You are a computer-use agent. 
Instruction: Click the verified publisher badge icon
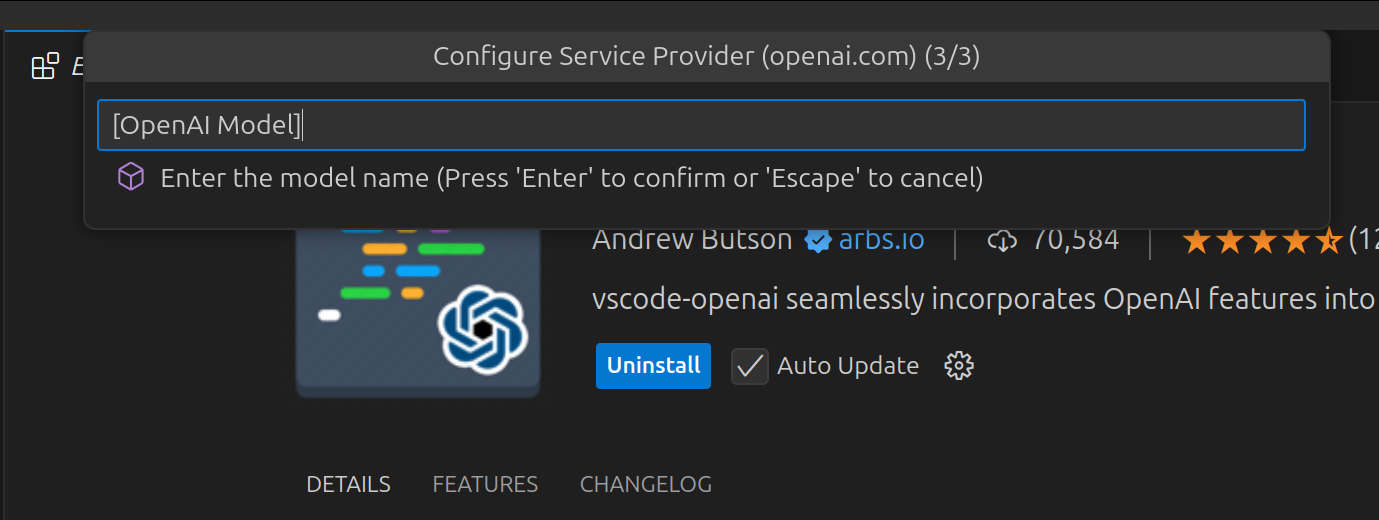coord(818,240)
